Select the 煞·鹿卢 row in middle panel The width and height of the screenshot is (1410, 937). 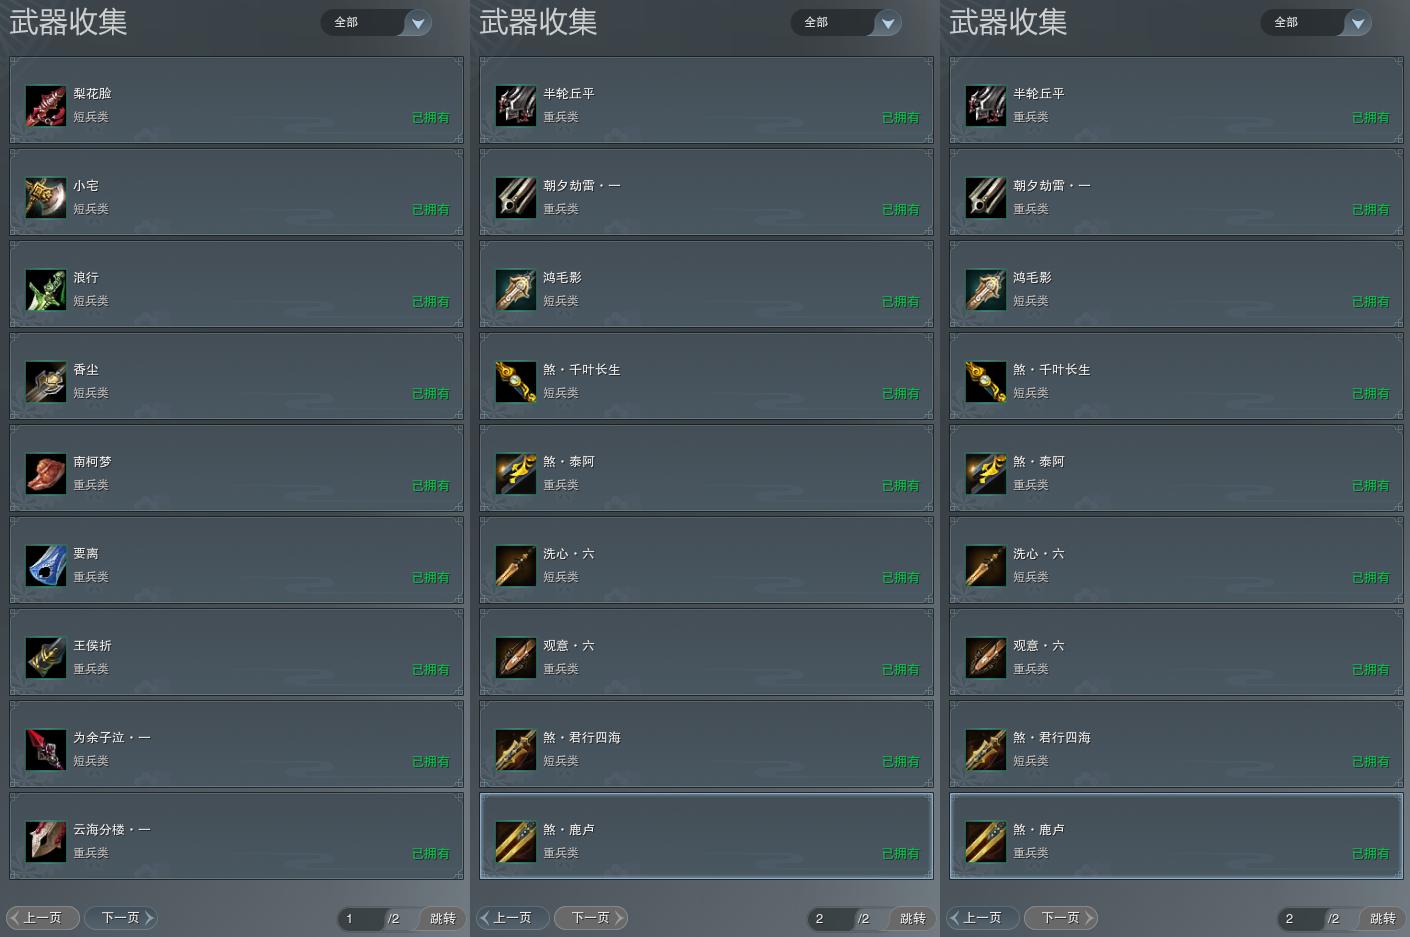tap(706, 836)
